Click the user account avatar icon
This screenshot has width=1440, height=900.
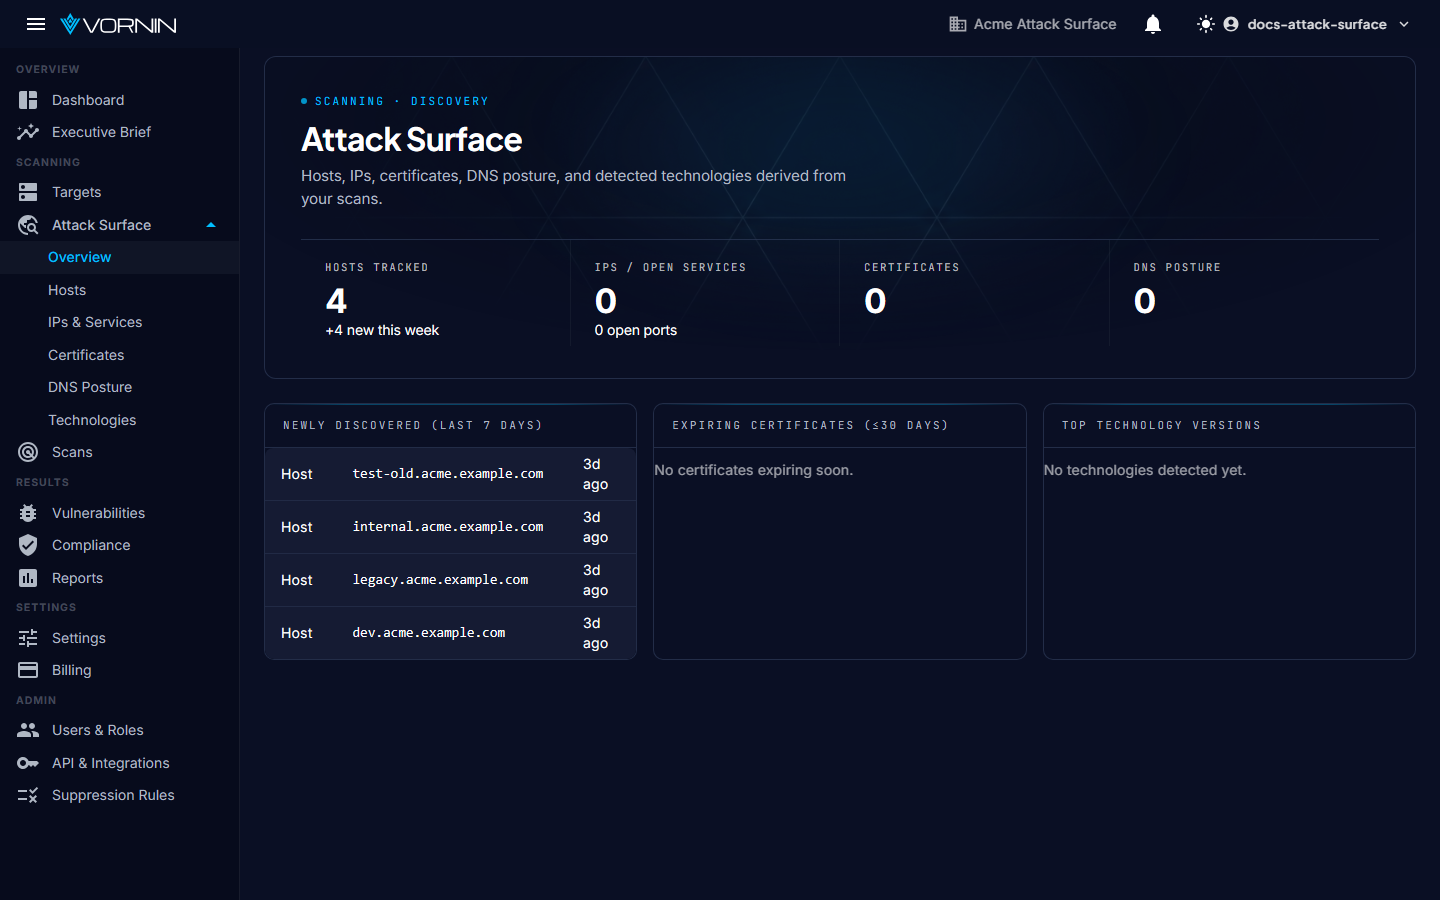click(1231, 24)
